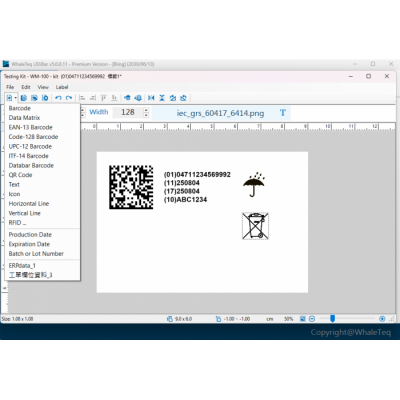
Task: Open the add-object toolbar icon
Action: click(9, 98)
